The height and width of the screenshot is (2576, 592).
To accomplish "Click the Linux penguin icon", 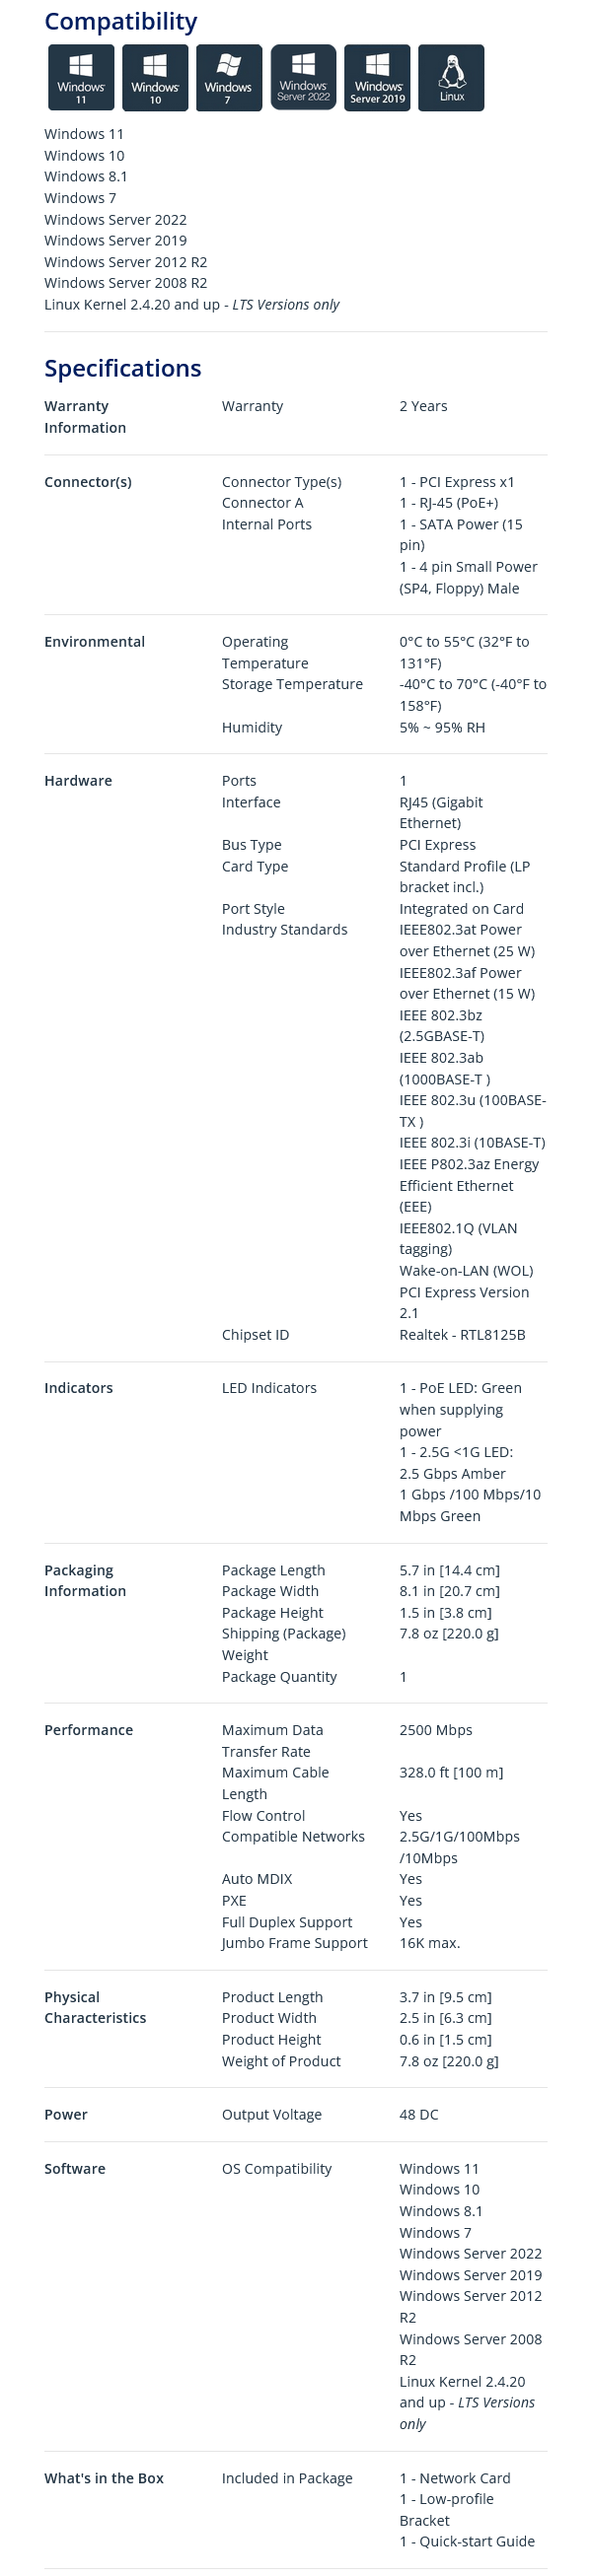I will [451, 77].
